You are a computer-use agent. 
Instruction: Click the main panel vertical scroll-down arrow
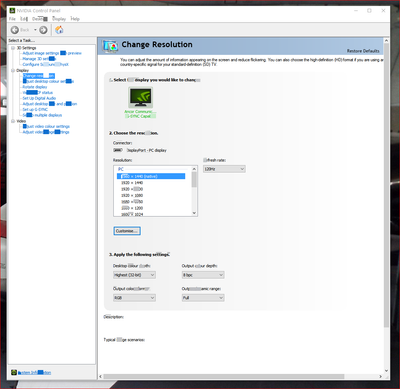[x=386, y=370]
